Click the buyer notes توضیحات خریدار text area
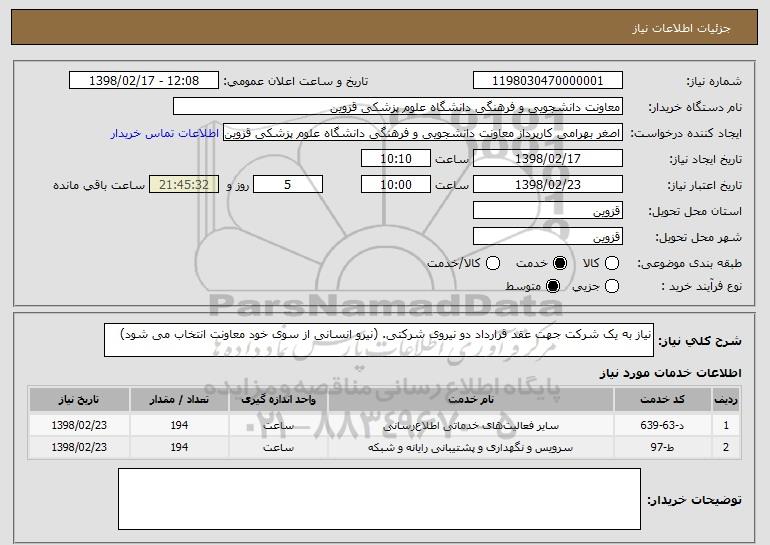This screenshot has height=545, width=770. 379,499
